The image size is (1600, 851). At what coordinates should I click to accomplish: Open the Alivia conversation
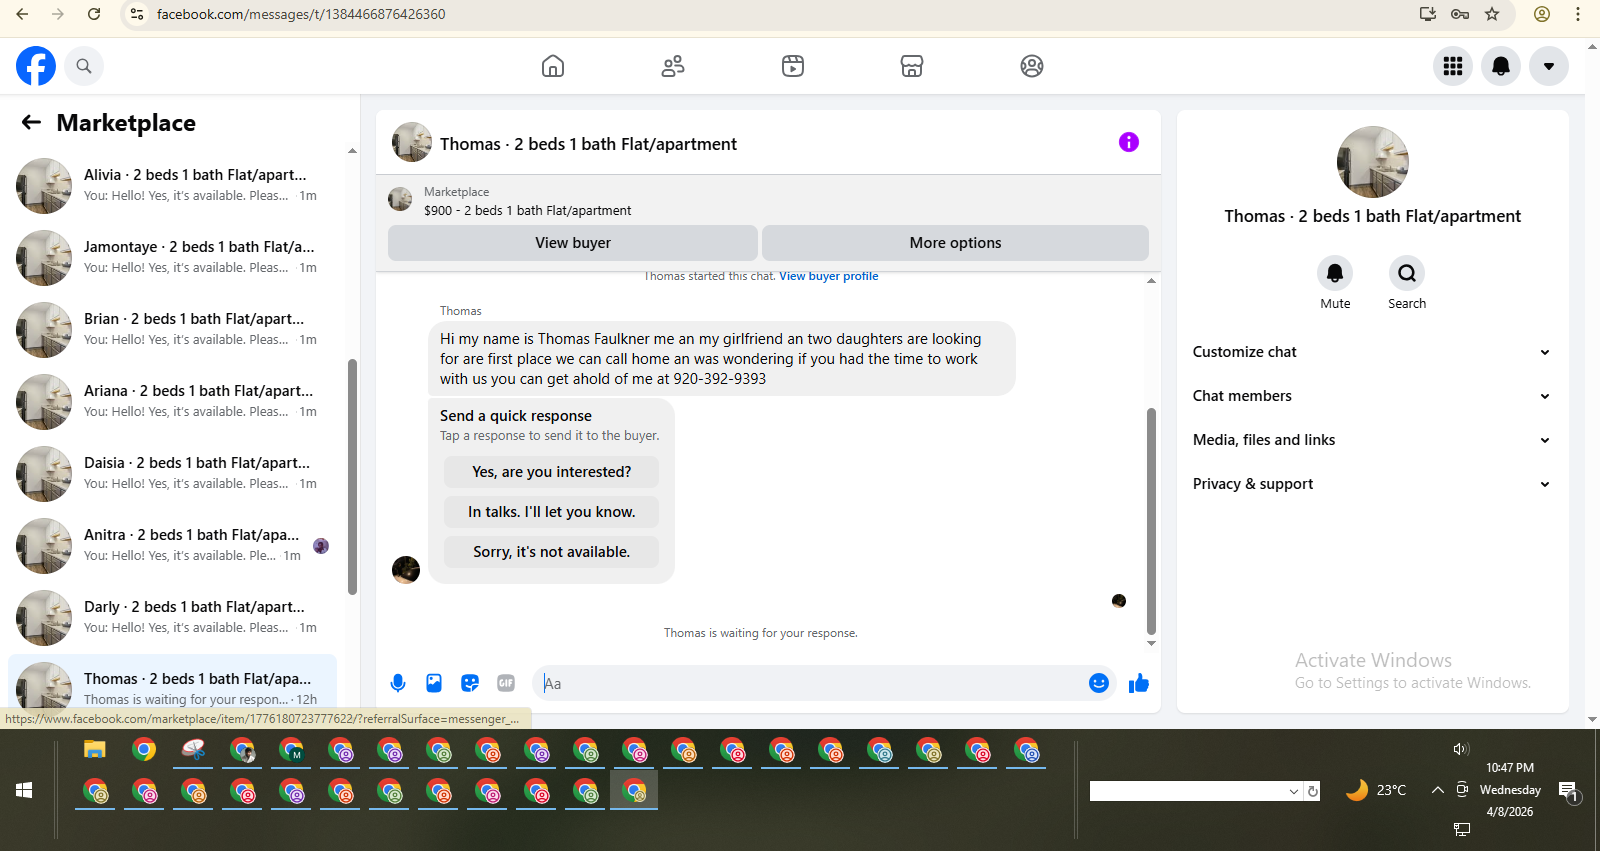coord(172,186)
